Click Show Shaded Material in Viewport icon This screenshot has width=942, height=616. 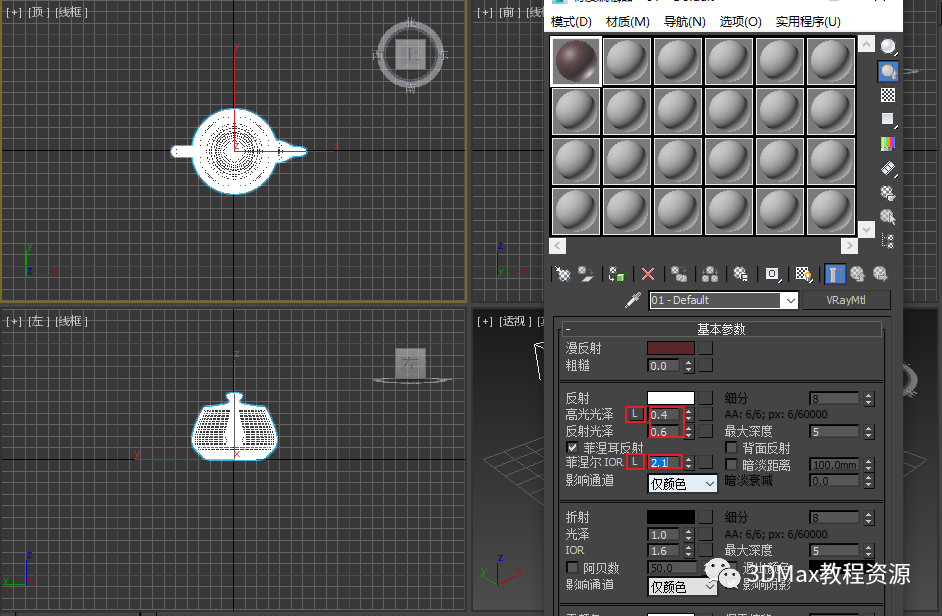803,273
